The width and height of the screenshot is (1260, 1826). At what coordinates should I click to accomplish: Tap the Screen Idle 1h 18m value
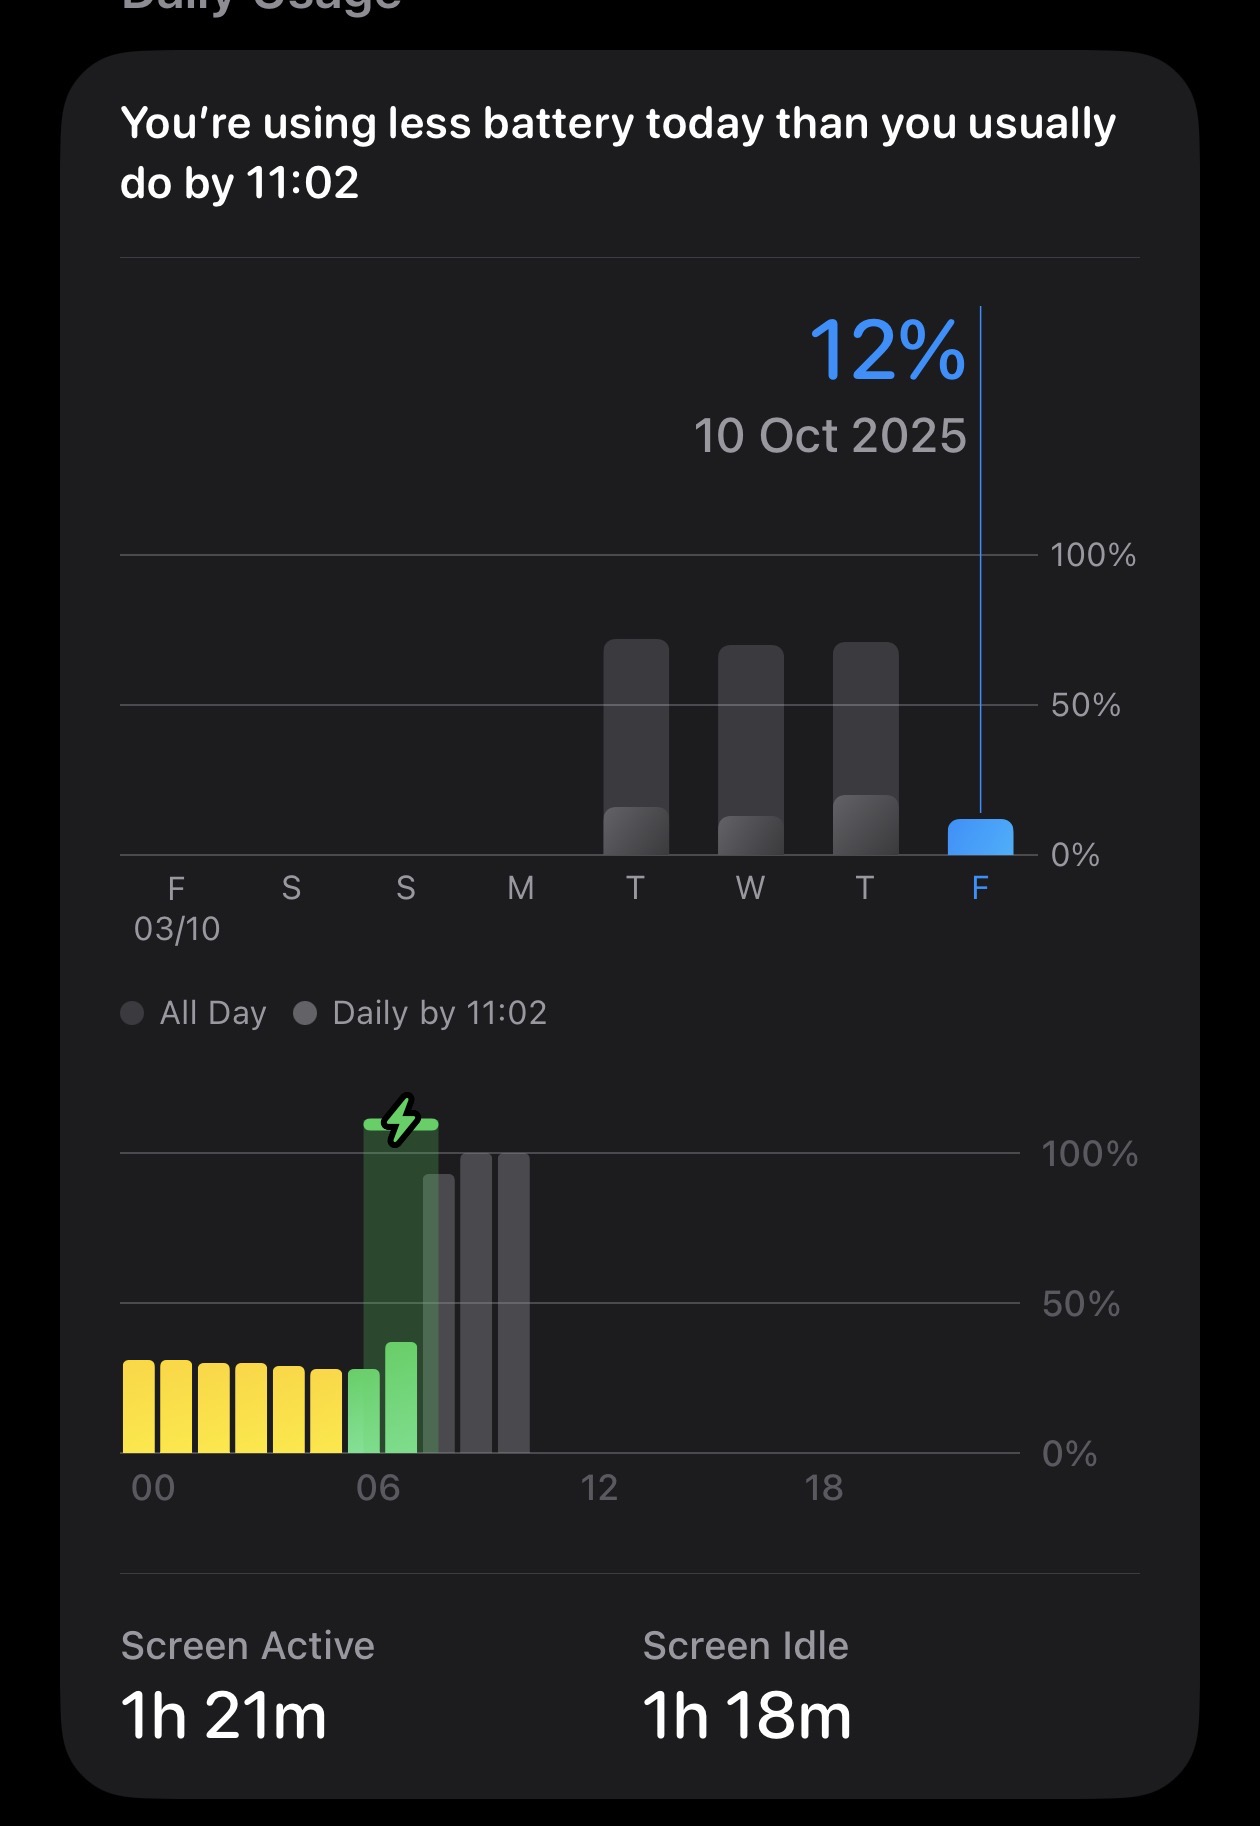click(x=747, y=1716)
